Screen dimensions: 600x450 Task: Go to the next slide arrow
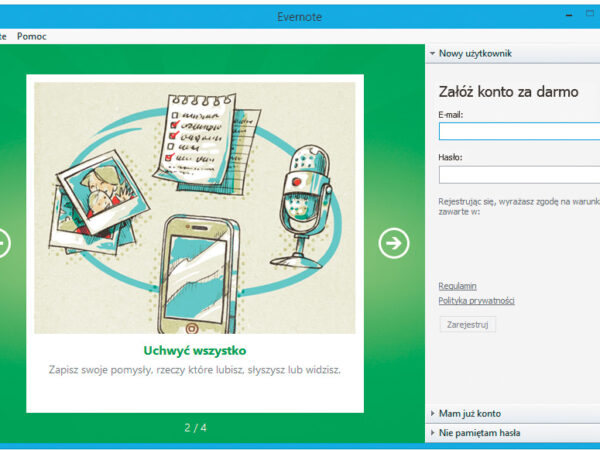395,242
